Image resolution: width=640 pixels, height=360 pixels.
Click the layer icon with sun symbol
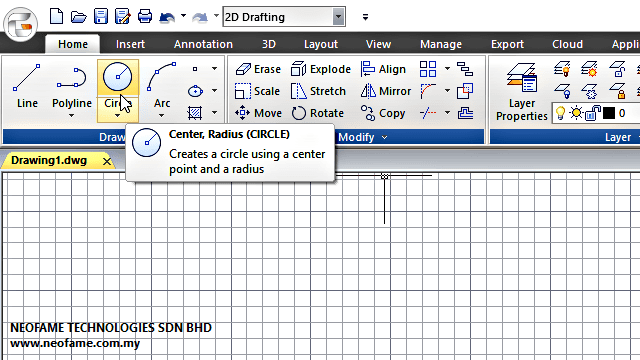[589, 69]
